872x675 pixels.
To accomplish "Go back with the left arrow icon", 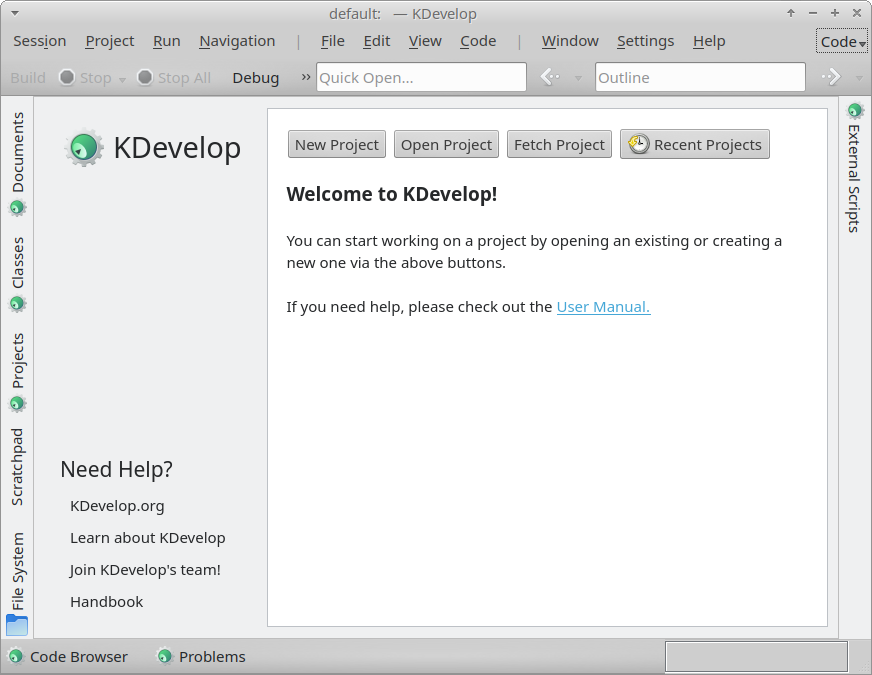I will pos(549,77).
